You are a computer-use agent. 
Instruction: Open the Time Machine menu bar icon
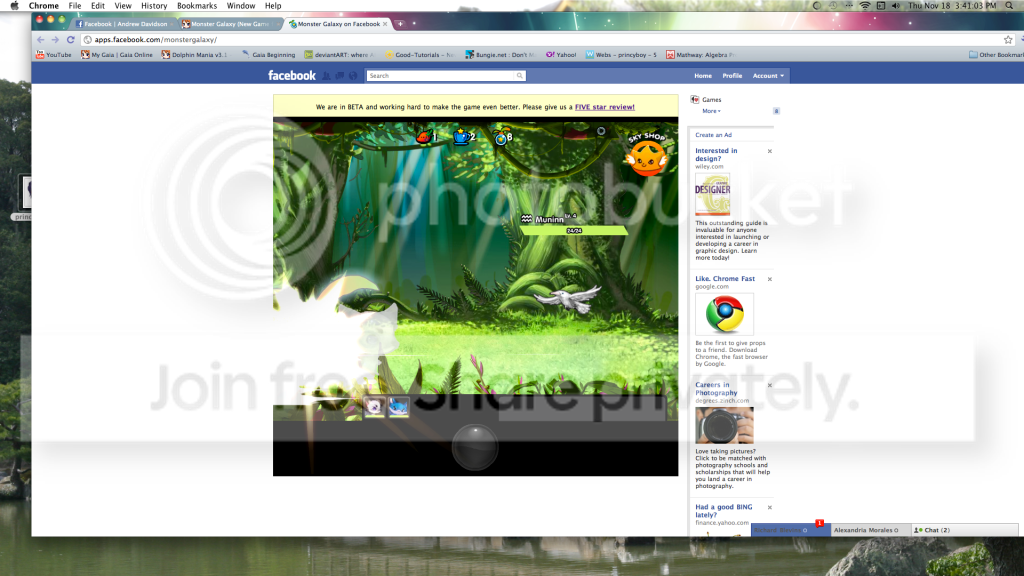(833, 6)
